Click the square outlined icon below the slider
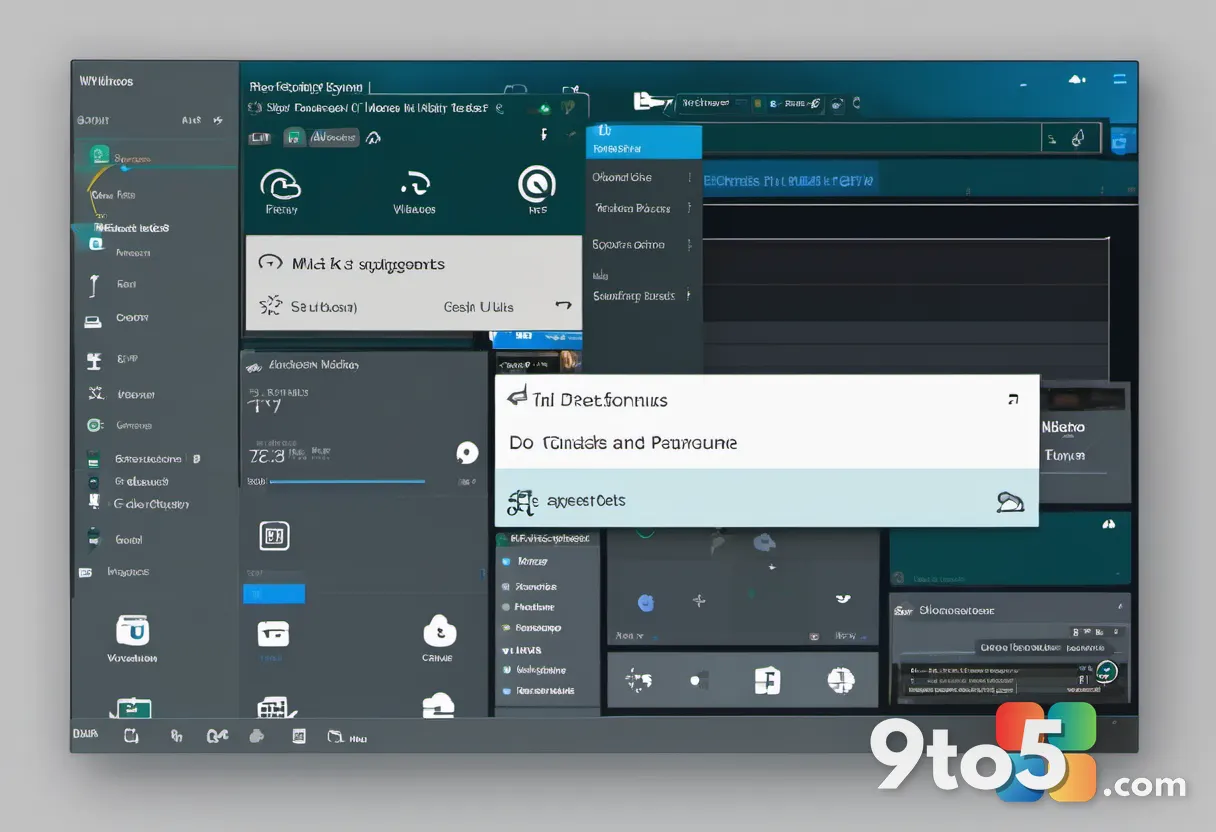 pos(274,536)
